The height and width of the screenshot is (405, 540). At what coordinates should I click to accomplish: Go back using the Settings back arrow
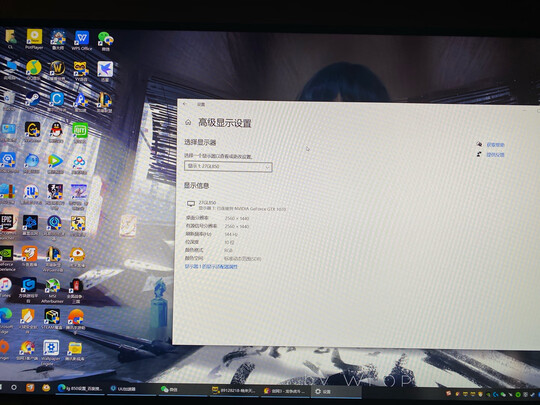(x=185, y=104)
